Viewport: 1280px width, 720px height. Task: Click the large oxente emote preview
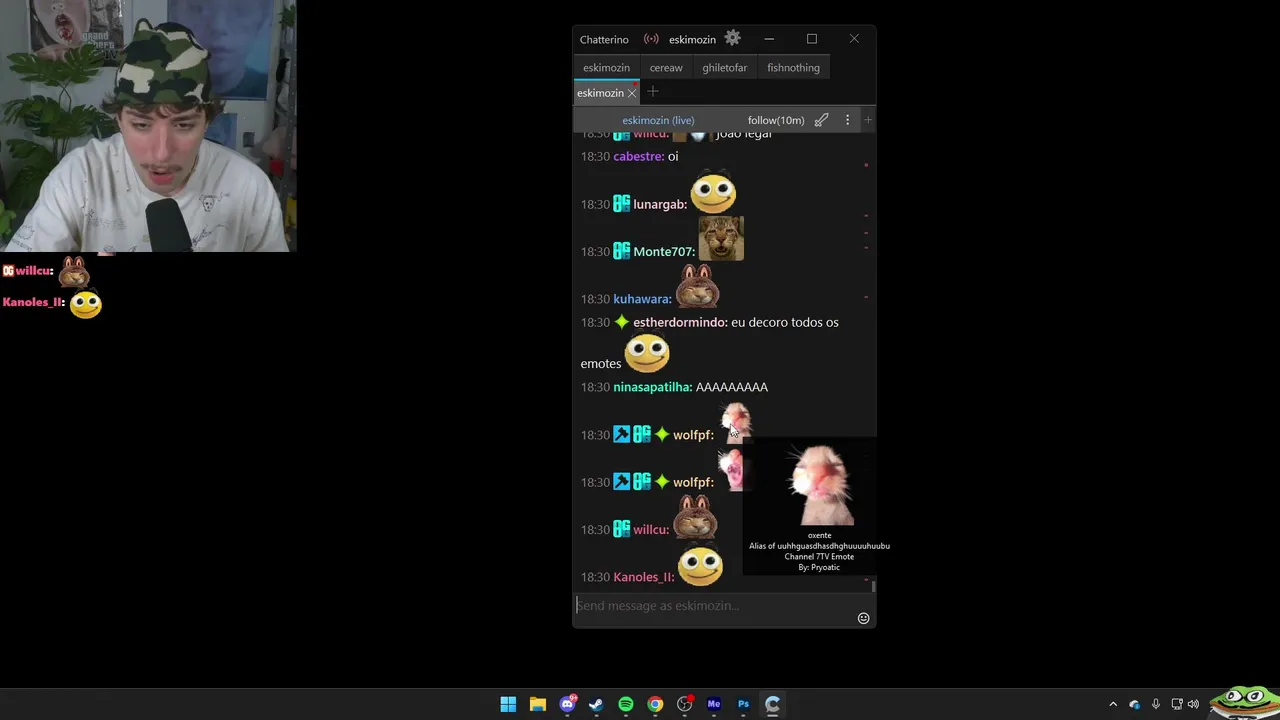click(x=820, y=485)
